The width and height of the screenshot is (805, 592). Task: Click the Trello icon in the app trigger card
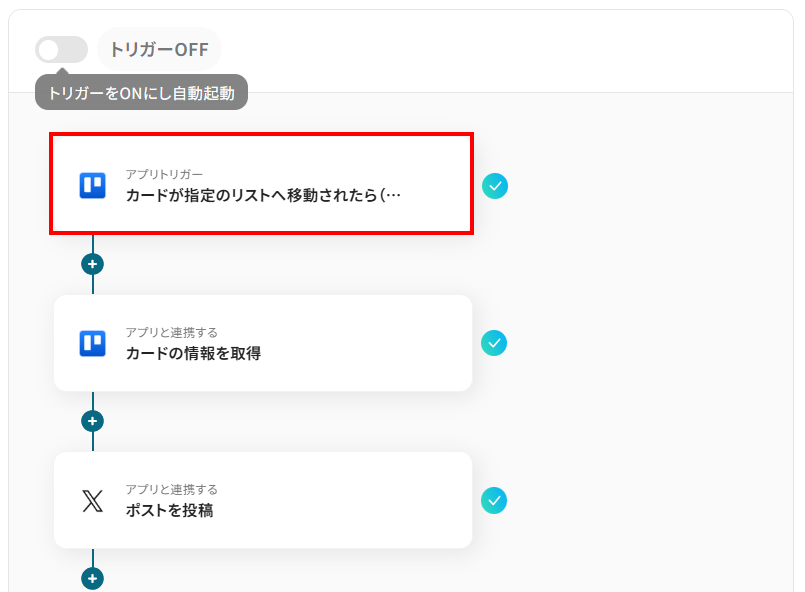(92, 185)
